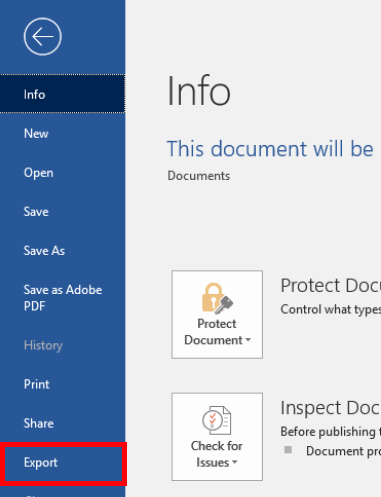The height and width of the screenshot is (497, 381).
Task: Click the back arrow circle icon
Action: (43, 37)
